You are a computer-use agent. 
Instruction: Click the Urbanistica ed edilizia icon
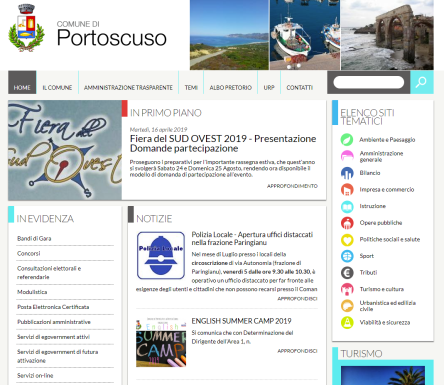pyautogui.click(x=347, y=306)
